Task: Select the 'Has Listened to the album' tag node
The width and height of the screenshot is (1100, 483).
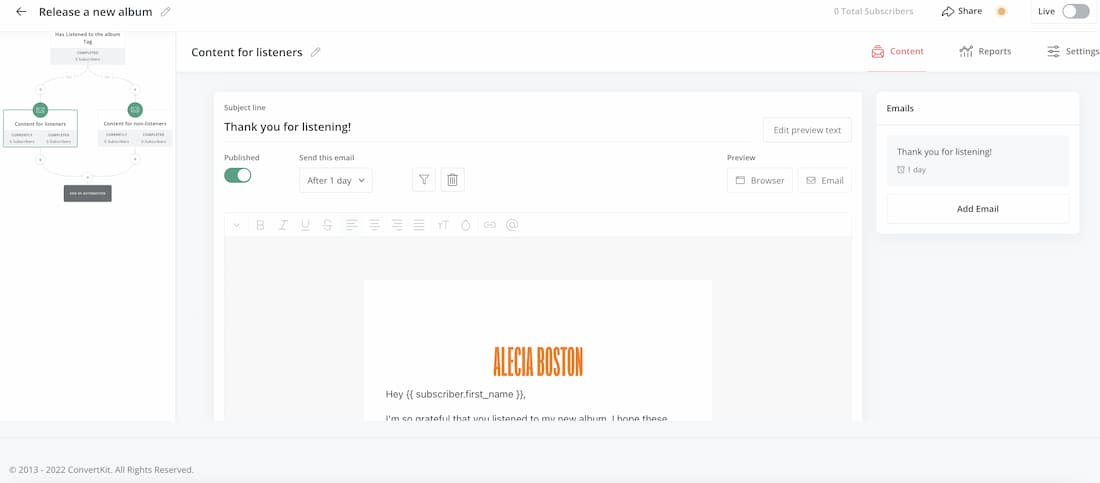Action: 88,48
